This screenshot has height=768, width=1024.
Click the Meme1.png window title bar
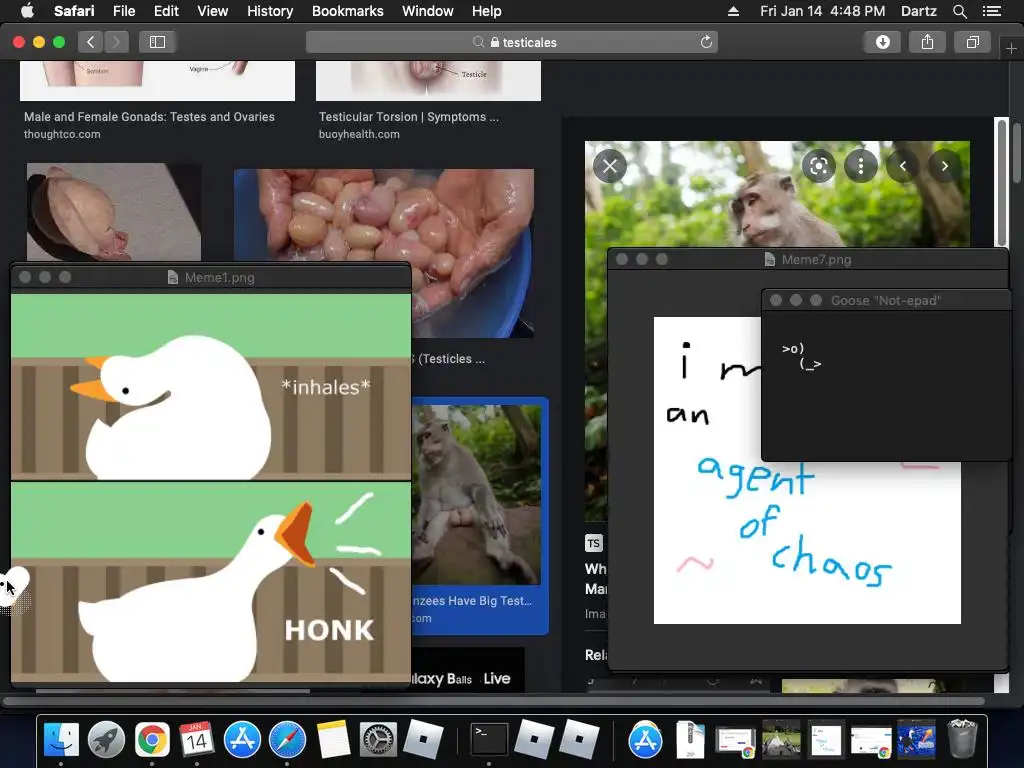click(x=211, y=278)
